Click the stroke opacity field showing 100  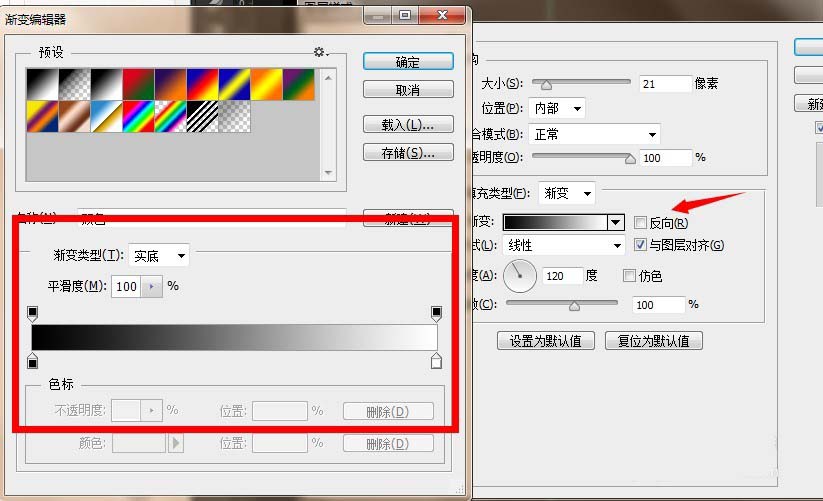click(665, 158)
